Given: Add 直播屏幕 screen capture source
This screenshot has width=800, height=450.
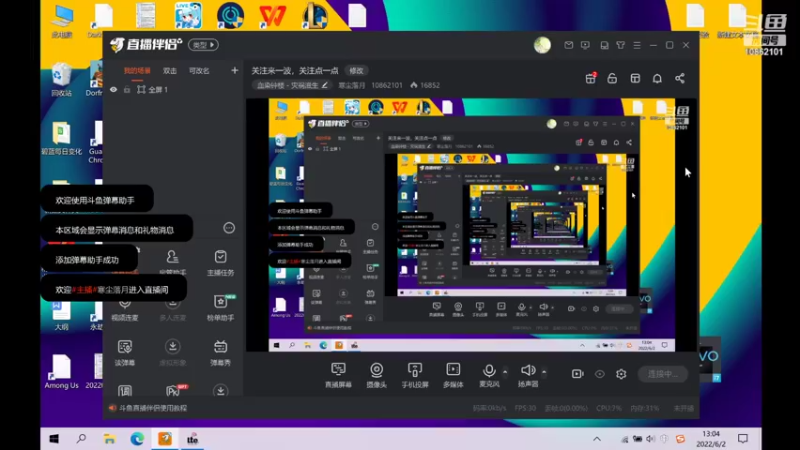Looking at the screenshot, I should (338, 375).
